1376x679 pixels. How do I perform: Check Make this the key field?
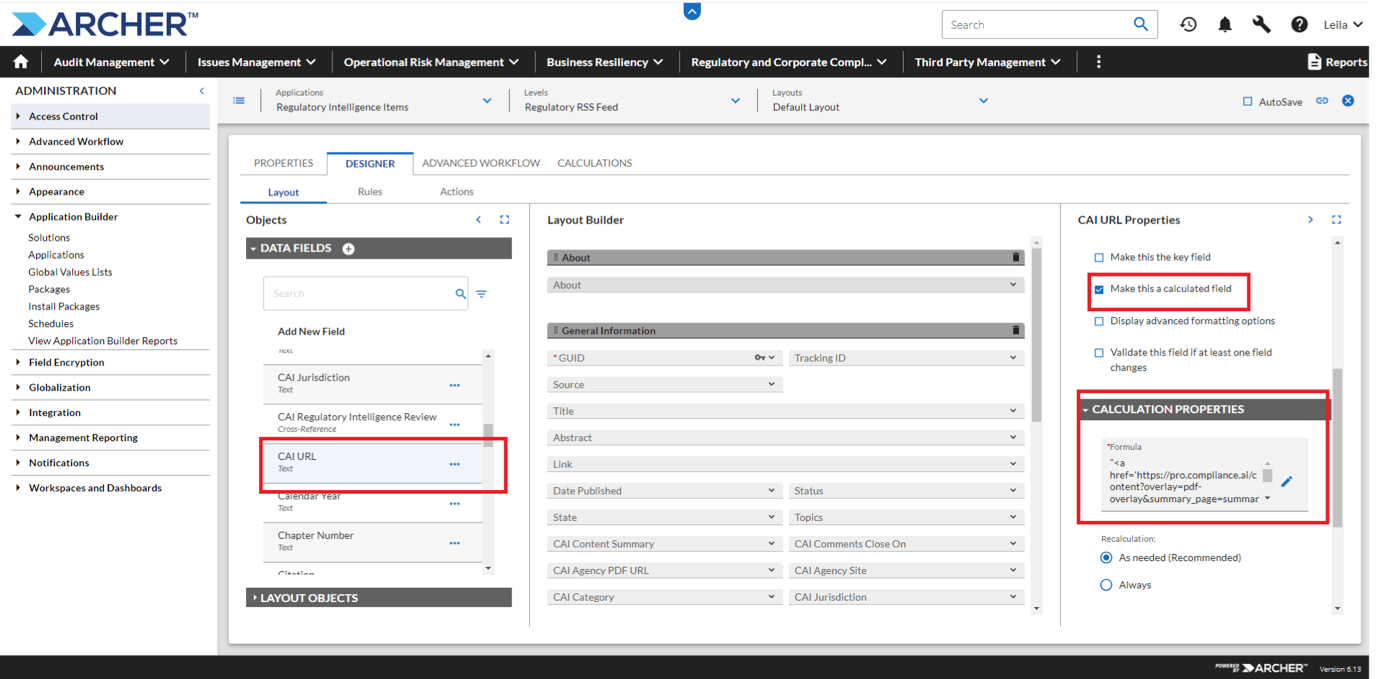pyautogui.click(x=1099, y=257)
